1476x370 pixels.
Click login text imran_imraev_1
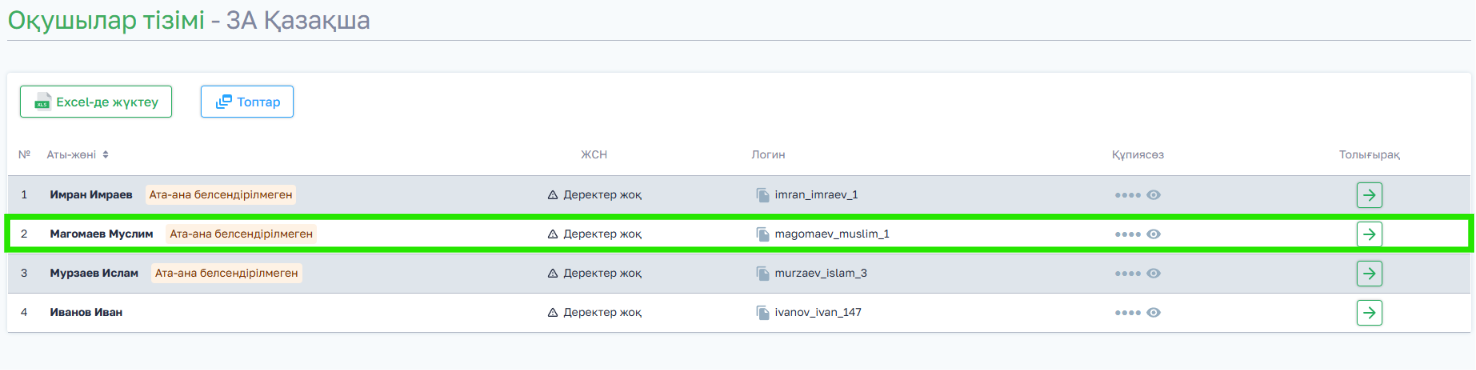coord(816,195)
